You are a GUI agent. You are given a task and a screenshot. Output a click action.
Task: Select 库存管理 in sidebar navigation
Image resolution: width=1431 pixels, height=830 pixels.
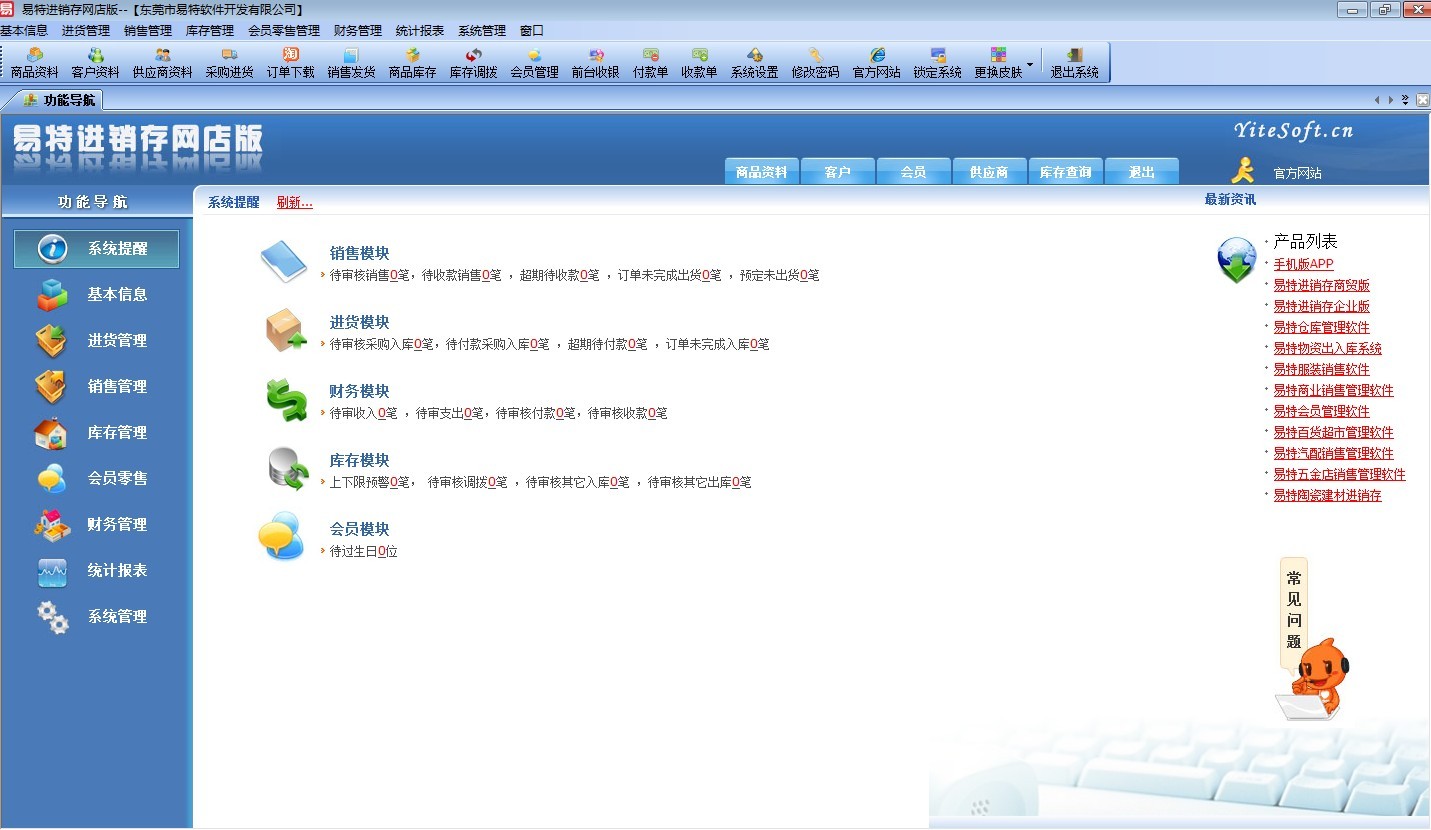coord(96,433)
